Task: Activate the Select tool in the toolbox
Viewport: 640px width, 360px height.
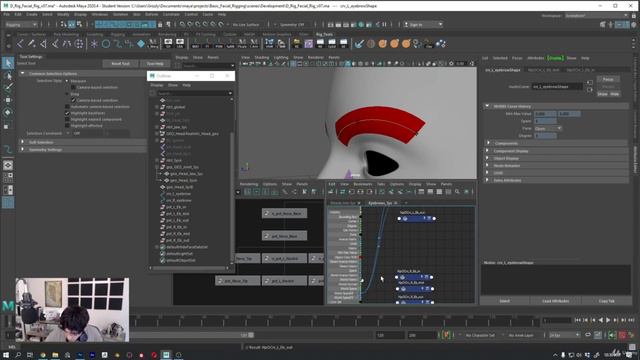Action: pyautogui.click(x=8, y=63)
